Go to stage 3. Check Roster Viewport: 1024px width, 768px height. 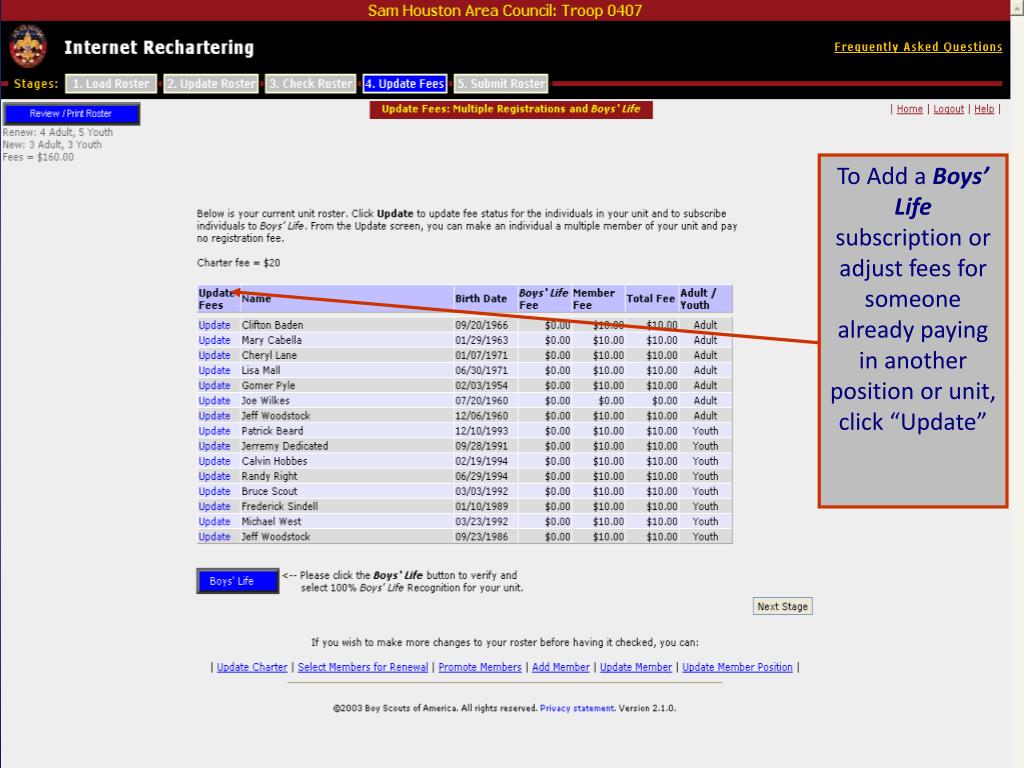tap(311, 84)
